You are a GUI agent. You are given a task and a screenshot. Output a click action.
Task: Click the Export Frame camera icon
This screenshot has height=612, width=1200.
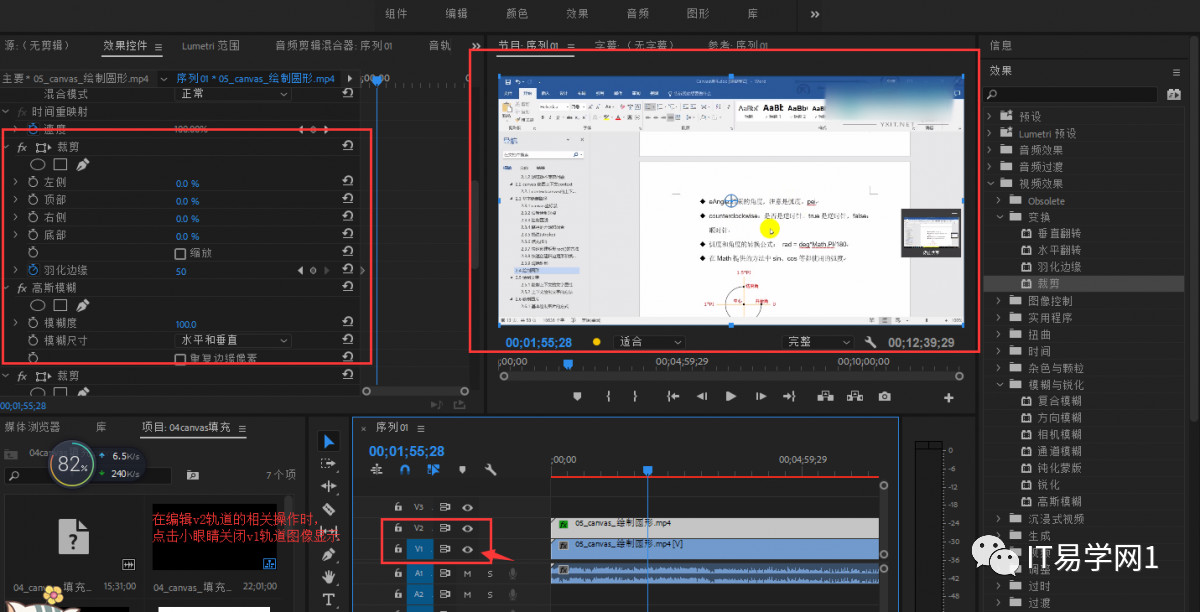(885, 396)
